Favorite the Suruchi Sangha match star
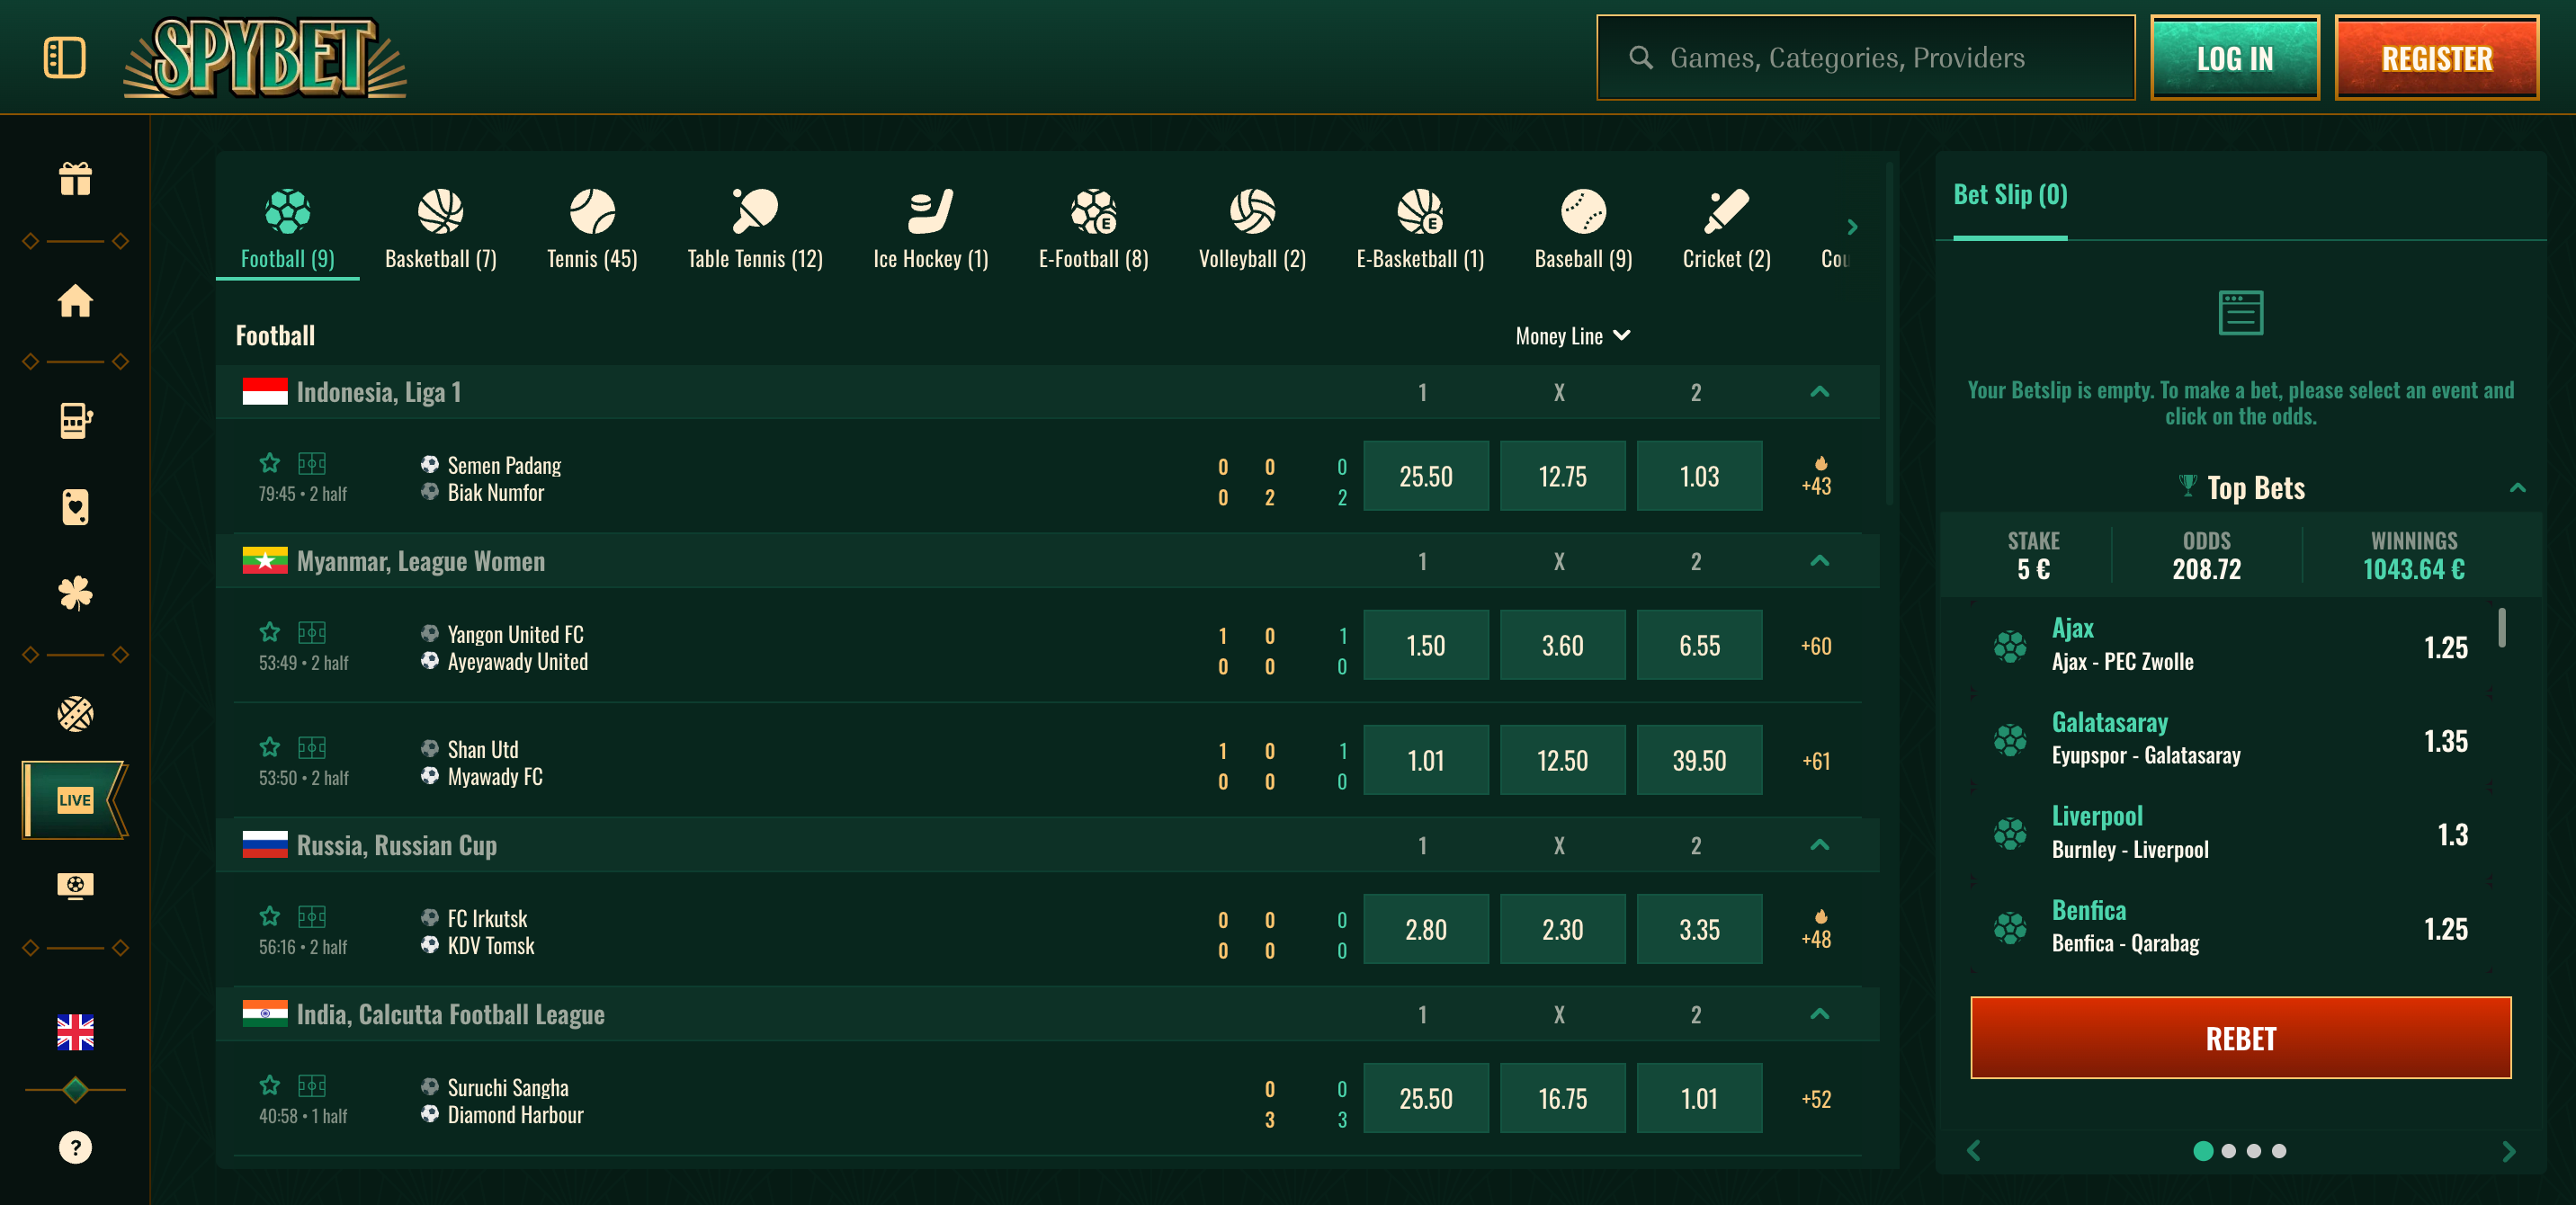The width and height of the screenshot is (2576, 1205). pyautogui.click(x=270, y=1085)
